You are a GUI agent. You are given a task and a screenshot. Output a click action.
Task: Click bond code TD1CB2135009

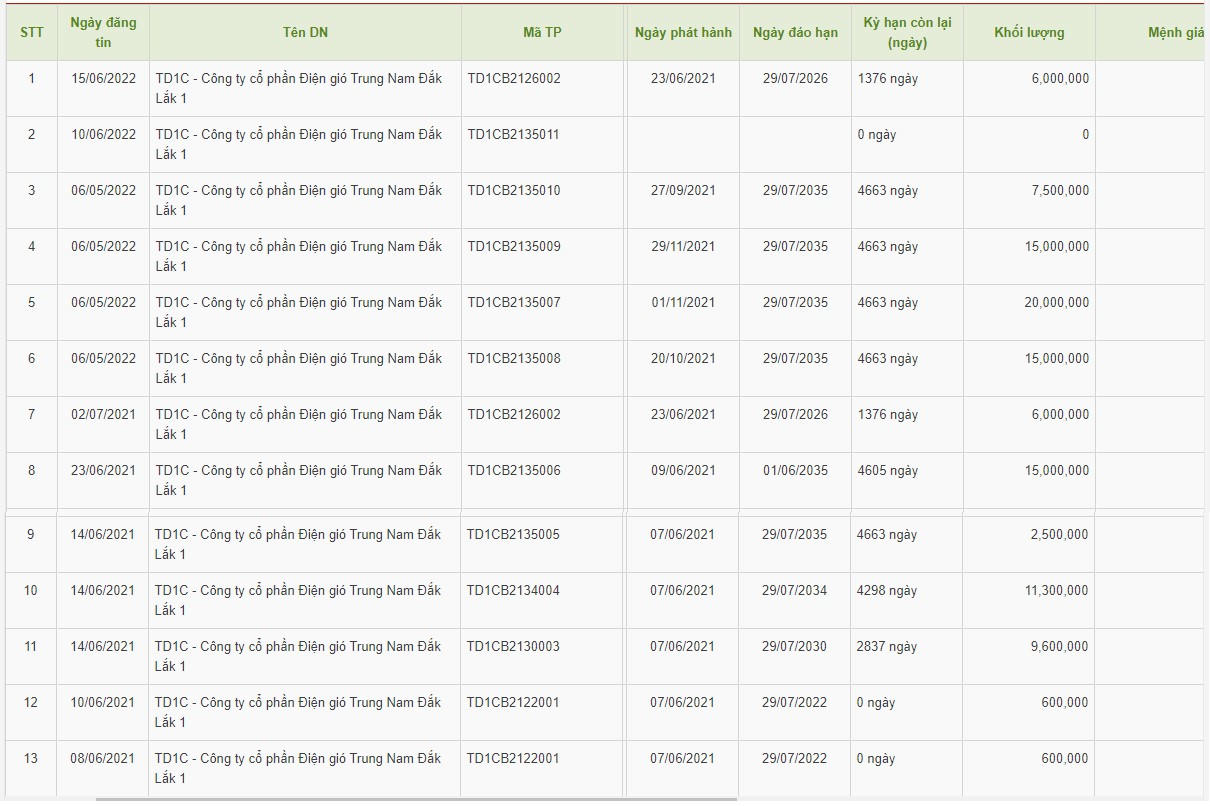point(514,247)
